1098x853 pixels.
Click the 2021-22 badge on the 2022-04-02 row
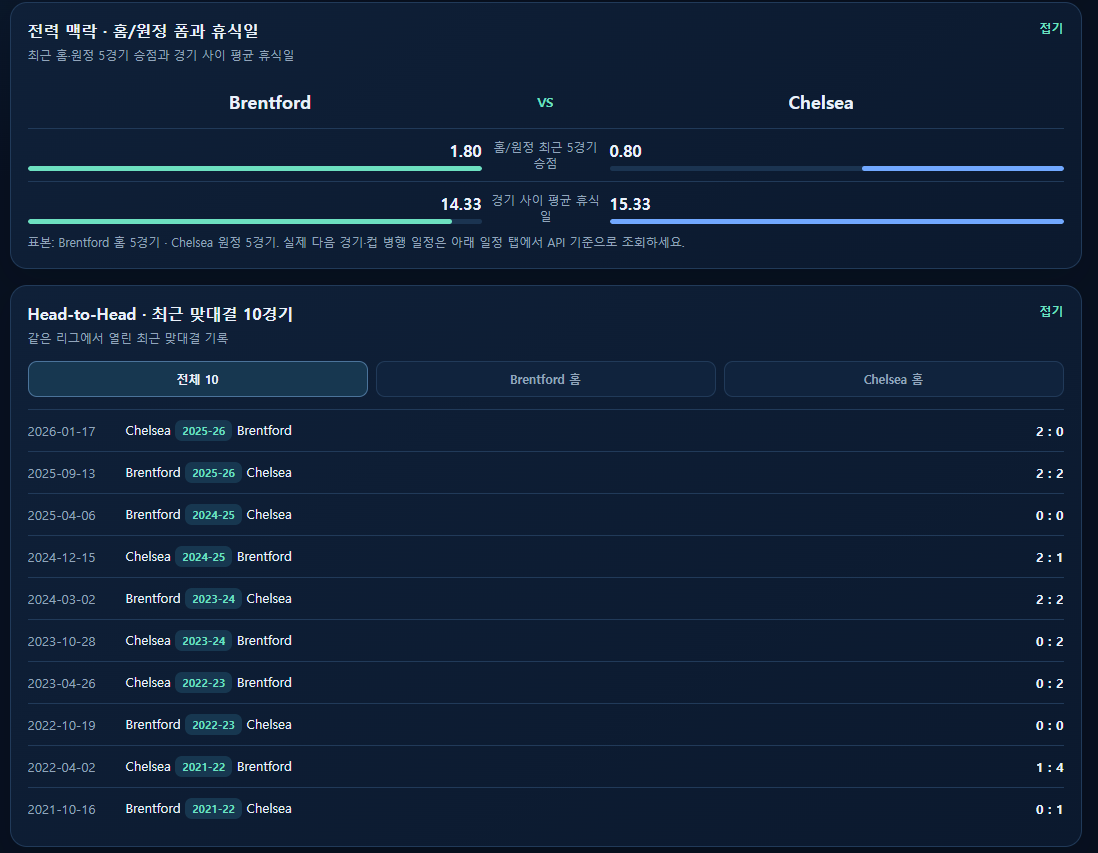(x=204, y=767)
